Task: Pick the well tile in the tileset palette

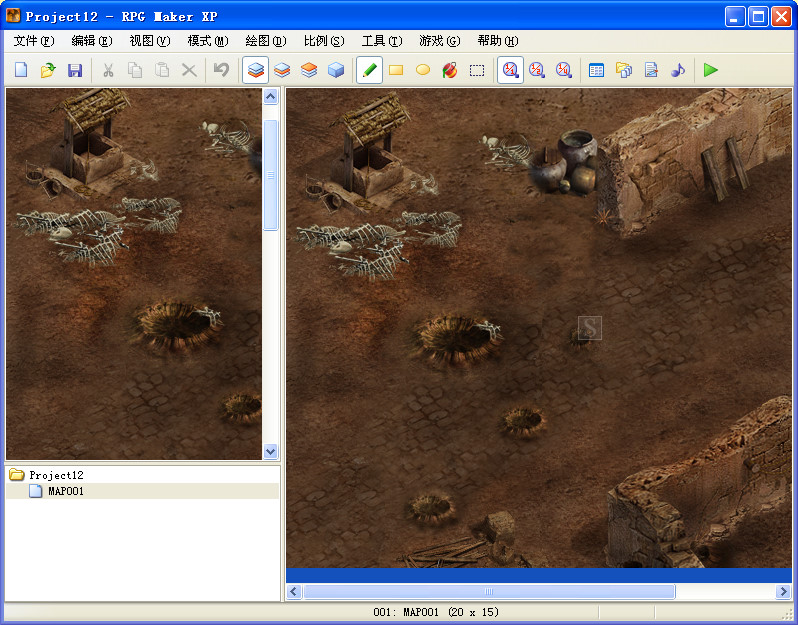Action: click(89, 140)
